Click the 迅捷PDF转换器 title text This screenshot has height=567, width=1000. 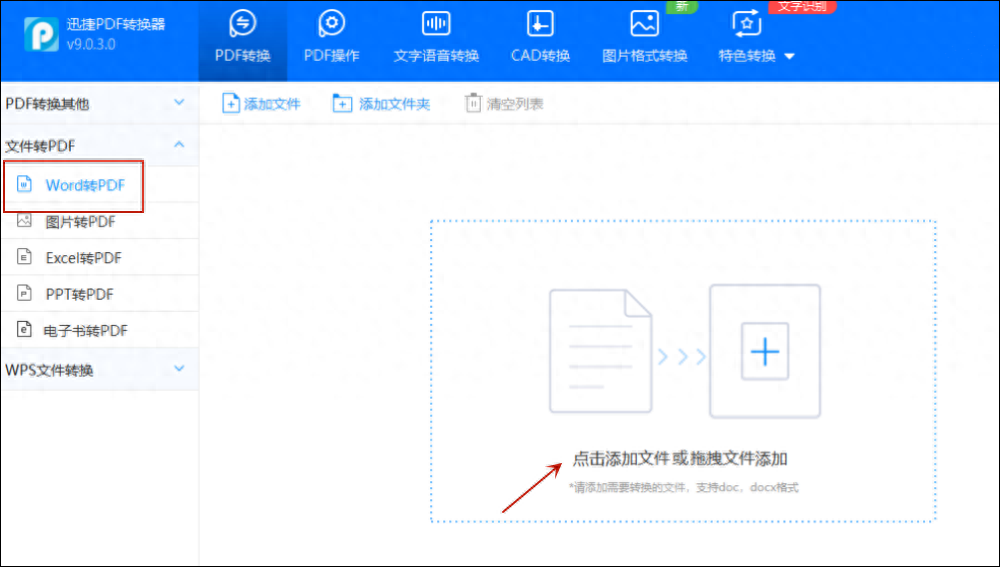coord(116,24)
